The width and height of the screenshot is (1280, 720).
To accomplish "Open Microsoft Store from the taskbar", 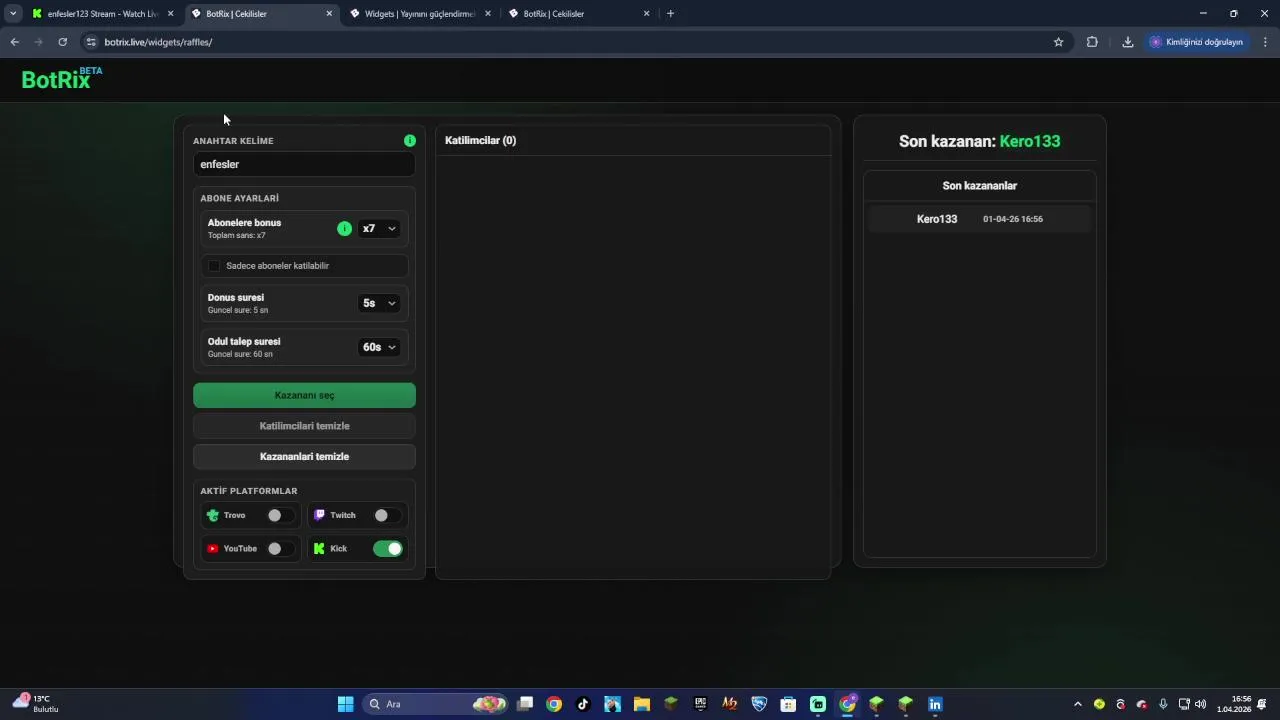I will pyautogui.click(x=788, y=704).
